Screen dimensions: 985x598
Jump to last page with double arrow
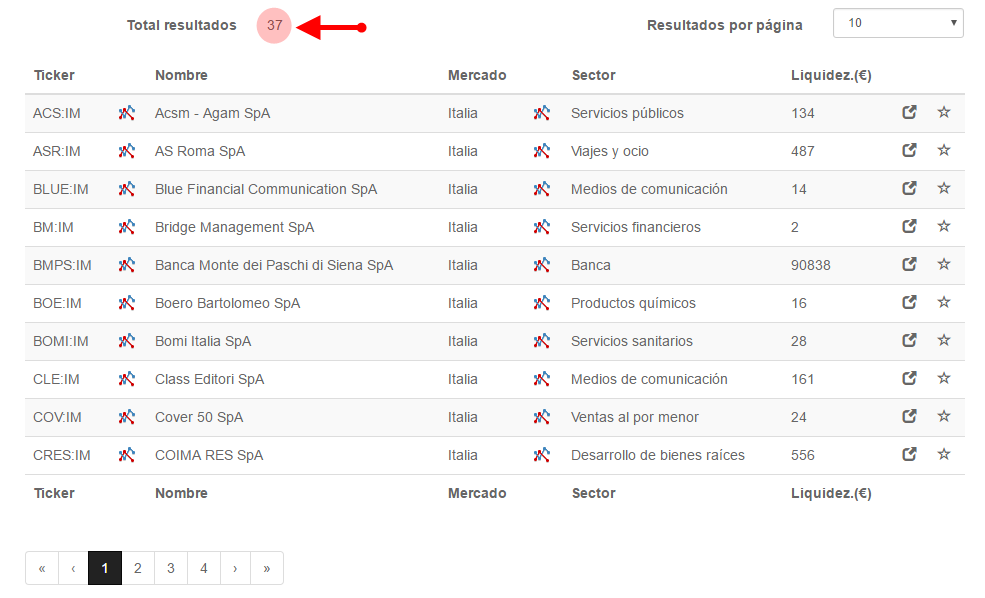[x=267, y=568]
